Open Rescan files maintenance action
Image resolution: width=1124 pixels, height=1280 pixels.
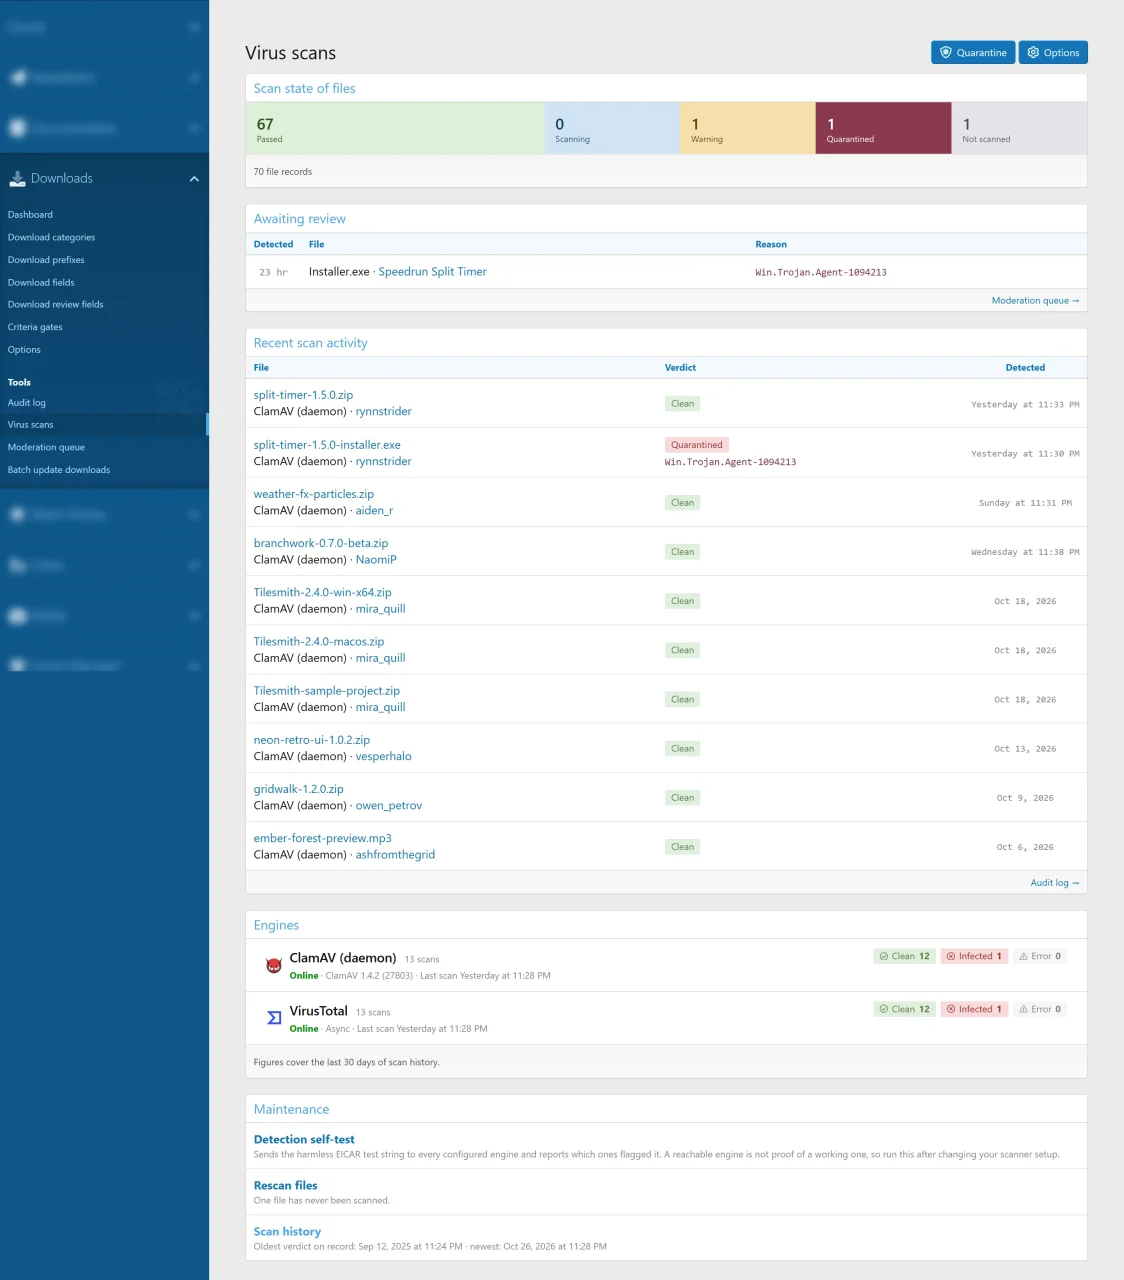point(285,1186)
